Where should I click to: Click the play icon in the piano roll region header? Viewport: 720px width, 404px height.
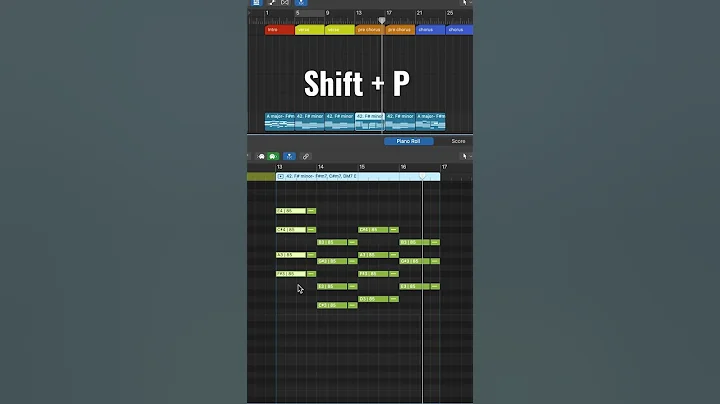(281, 176)
